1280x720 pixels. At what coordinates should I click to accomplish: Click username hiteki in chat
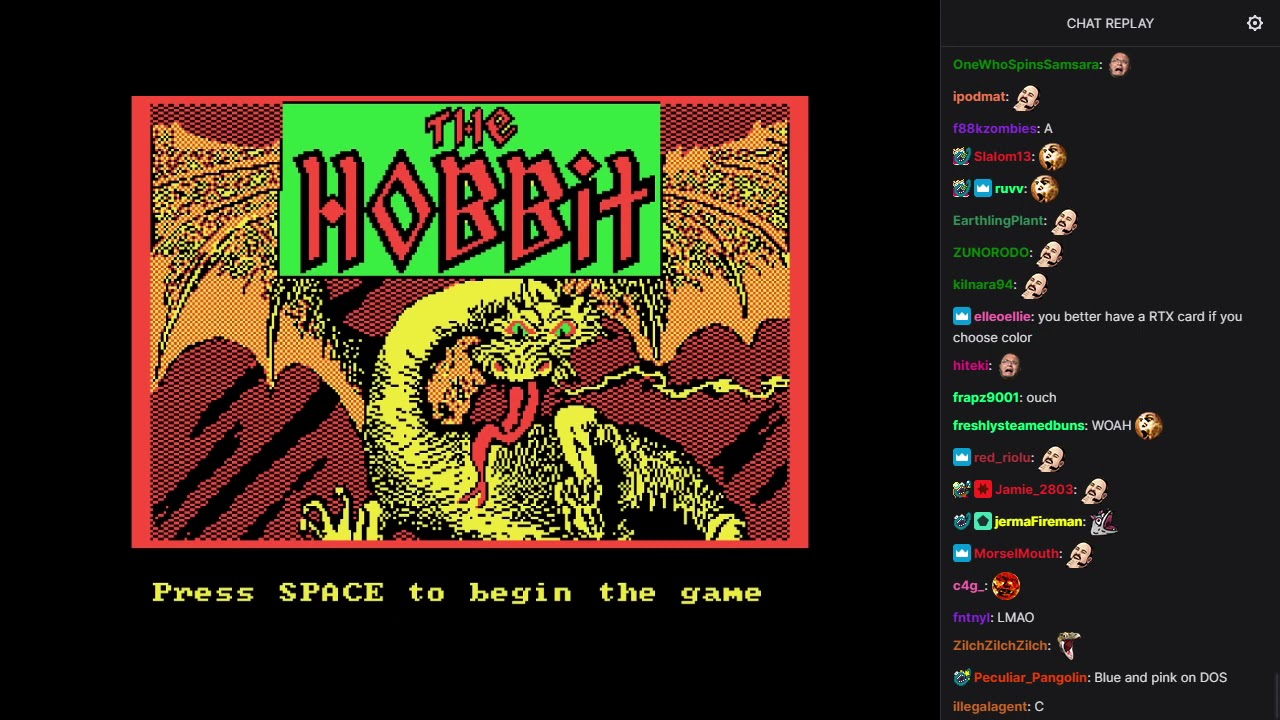(971, 365)
